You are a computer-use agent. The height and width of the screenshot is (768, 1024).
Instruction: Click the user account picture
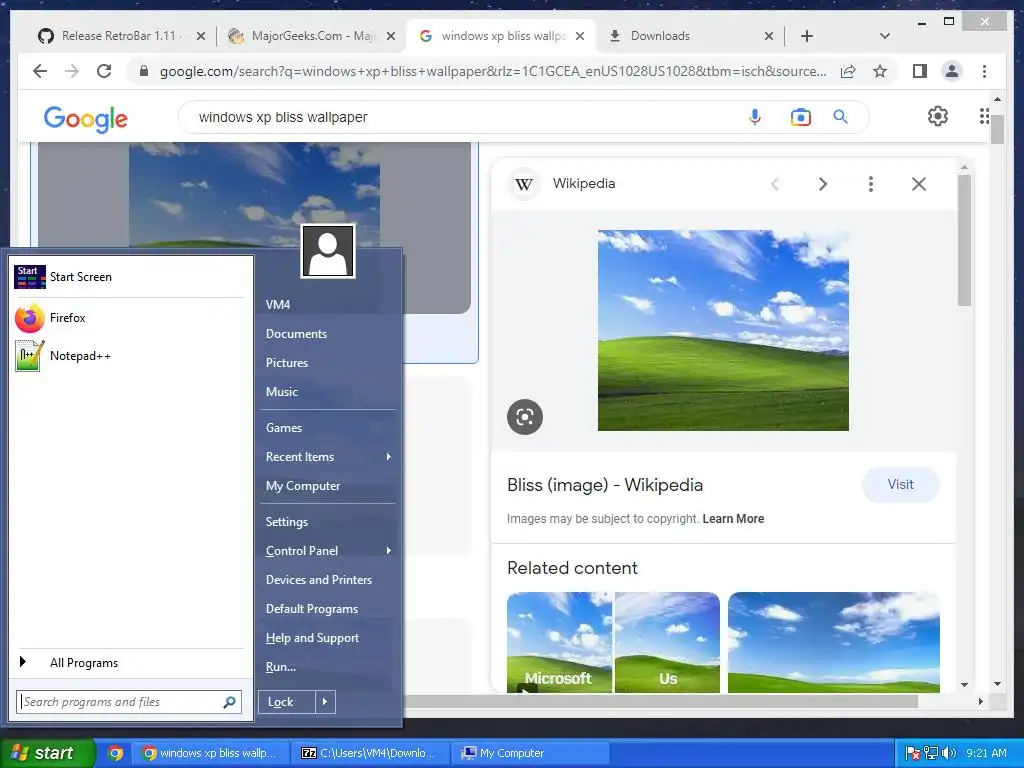click(x=328, y=251)
